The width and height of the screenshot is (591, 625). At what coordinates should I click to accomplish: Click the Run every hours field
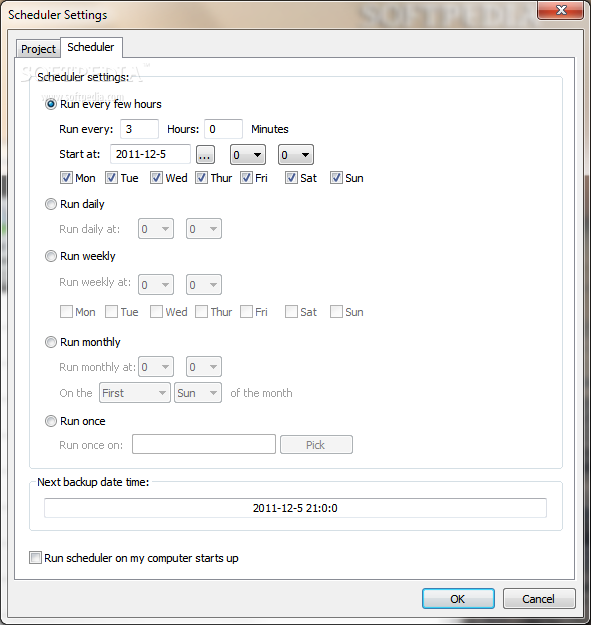(x=139, y=129)
